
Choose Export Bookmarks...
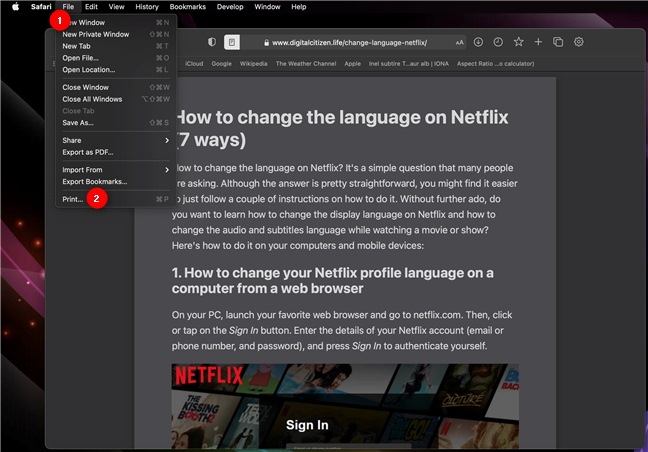tap(116, 182)
